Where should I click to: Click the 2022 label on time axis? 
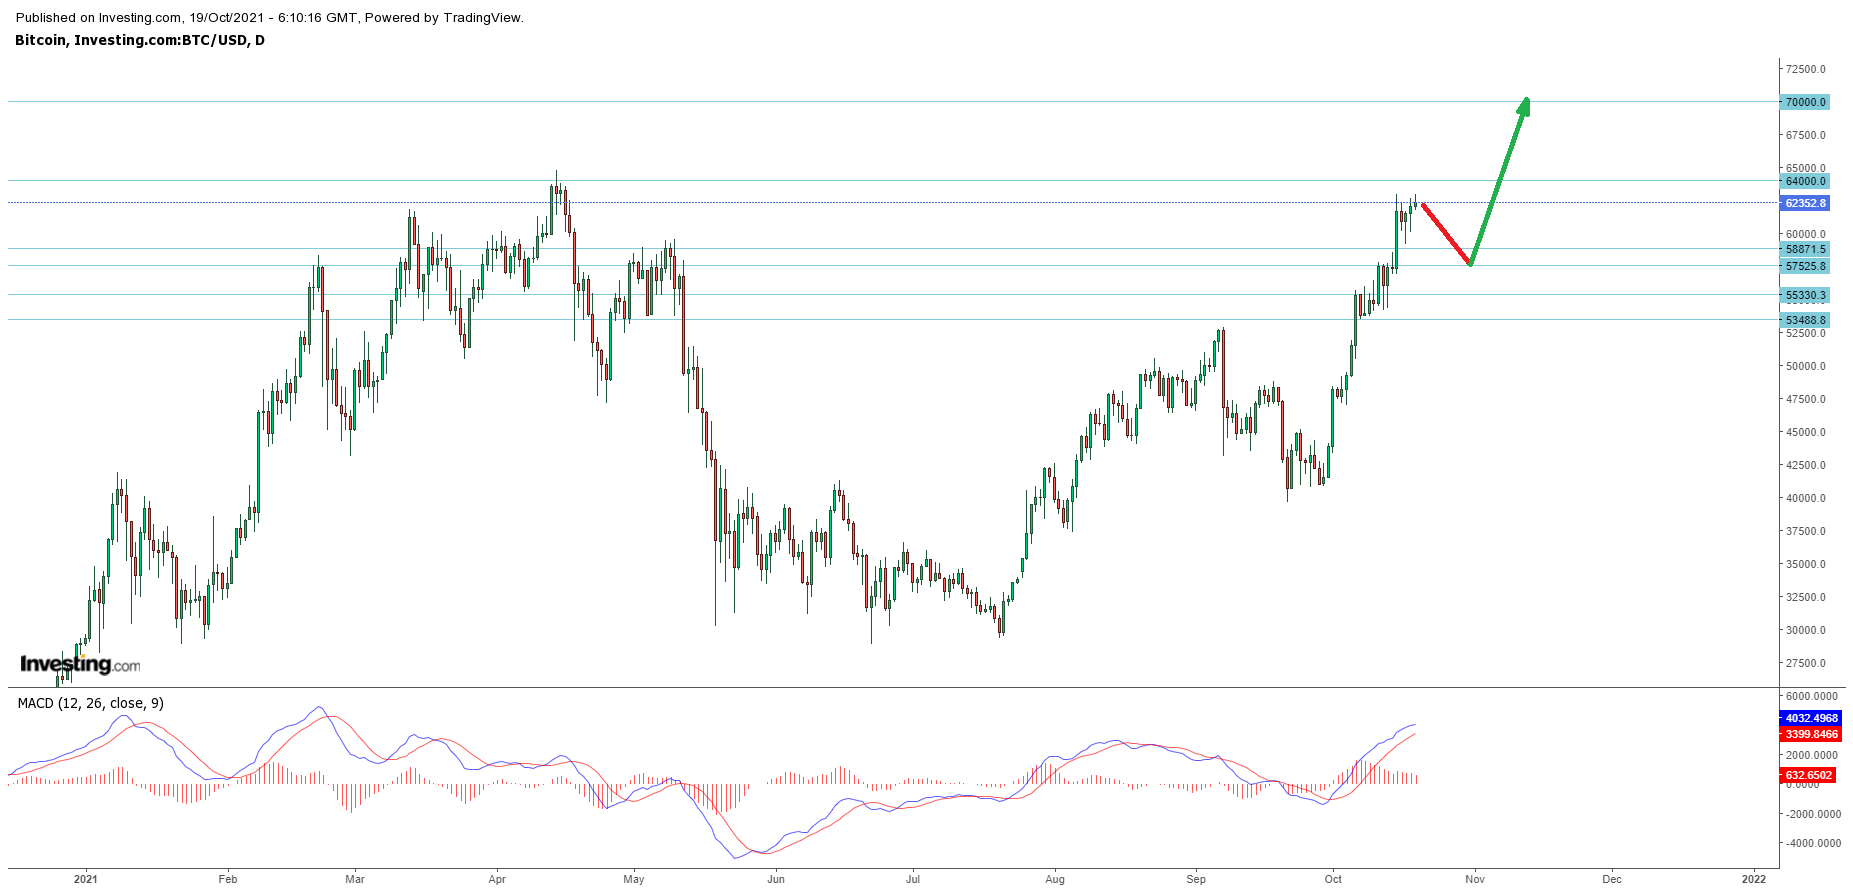(1754, 879)
